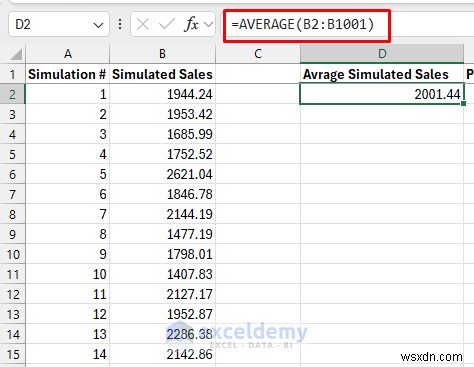
Task: Select column D header
Action: 382,54
